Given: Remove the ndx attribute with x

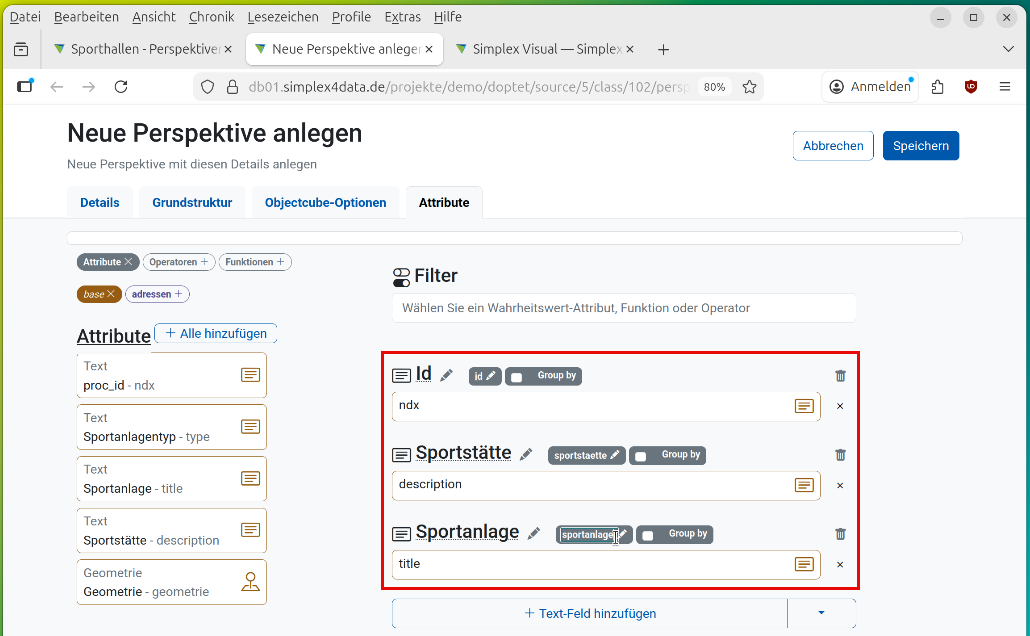Looking at the screenshot, I should point(840,406).
